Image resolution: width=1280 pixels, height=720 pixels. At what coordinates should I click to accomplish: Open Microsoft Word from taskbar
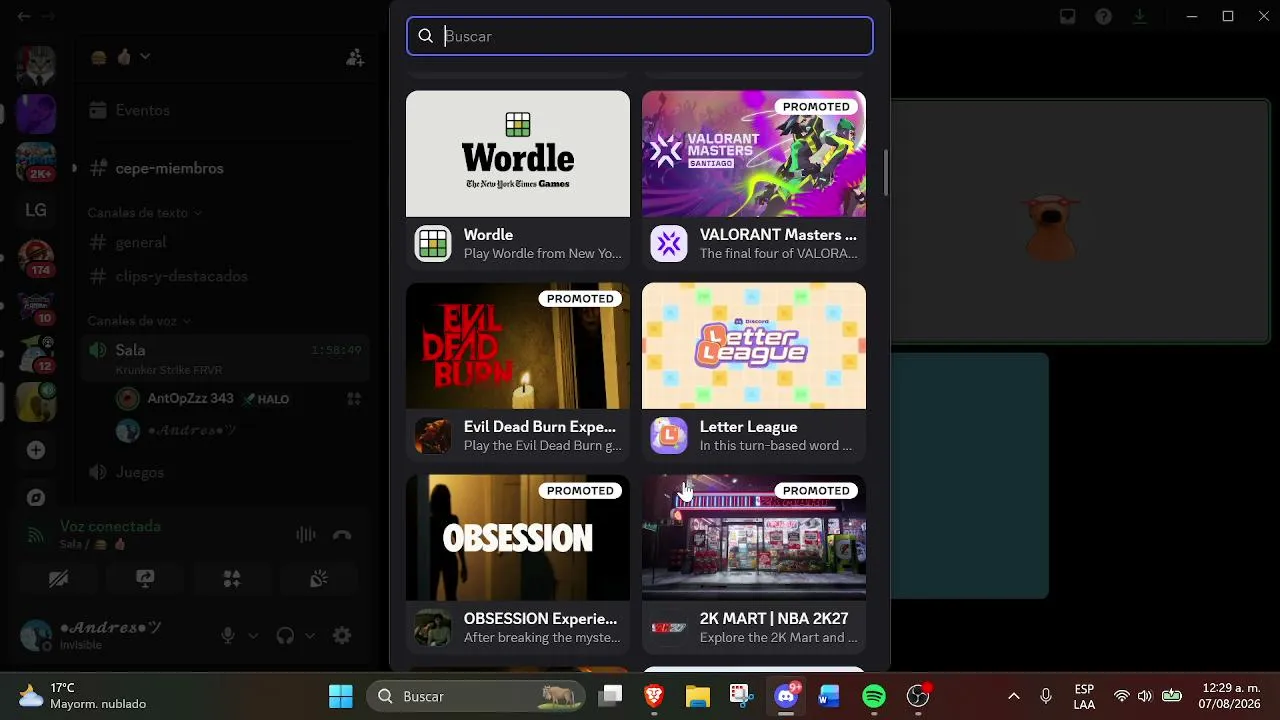[x=829, y=696]
